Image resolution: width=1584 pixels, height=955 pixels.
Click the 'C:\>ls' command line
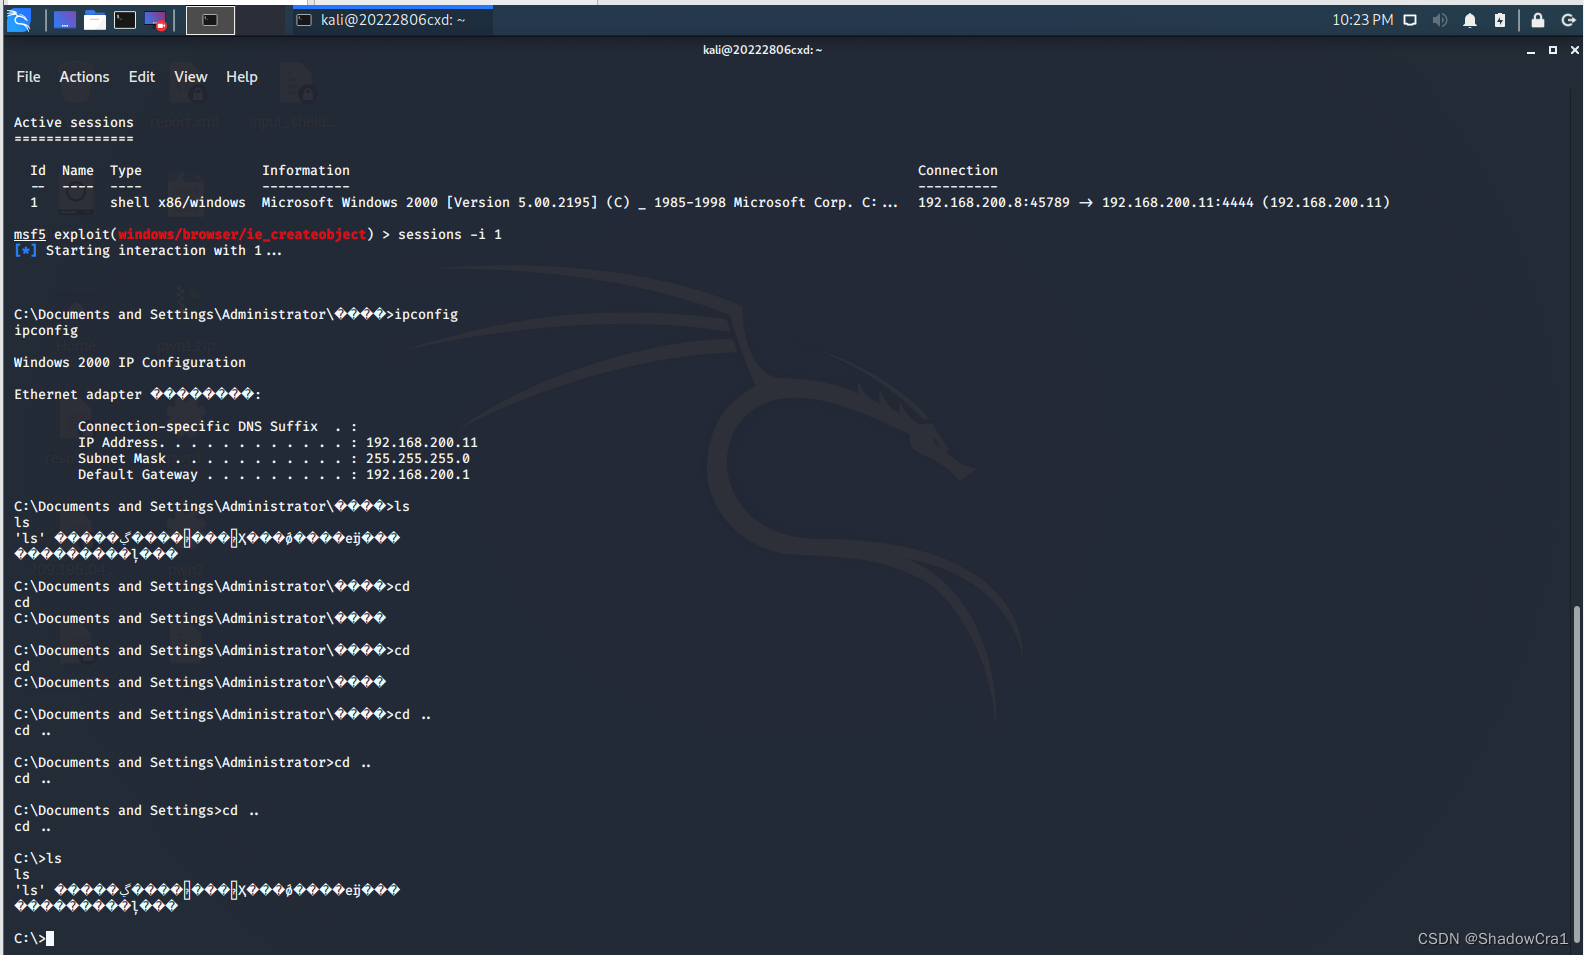point(38,858)
